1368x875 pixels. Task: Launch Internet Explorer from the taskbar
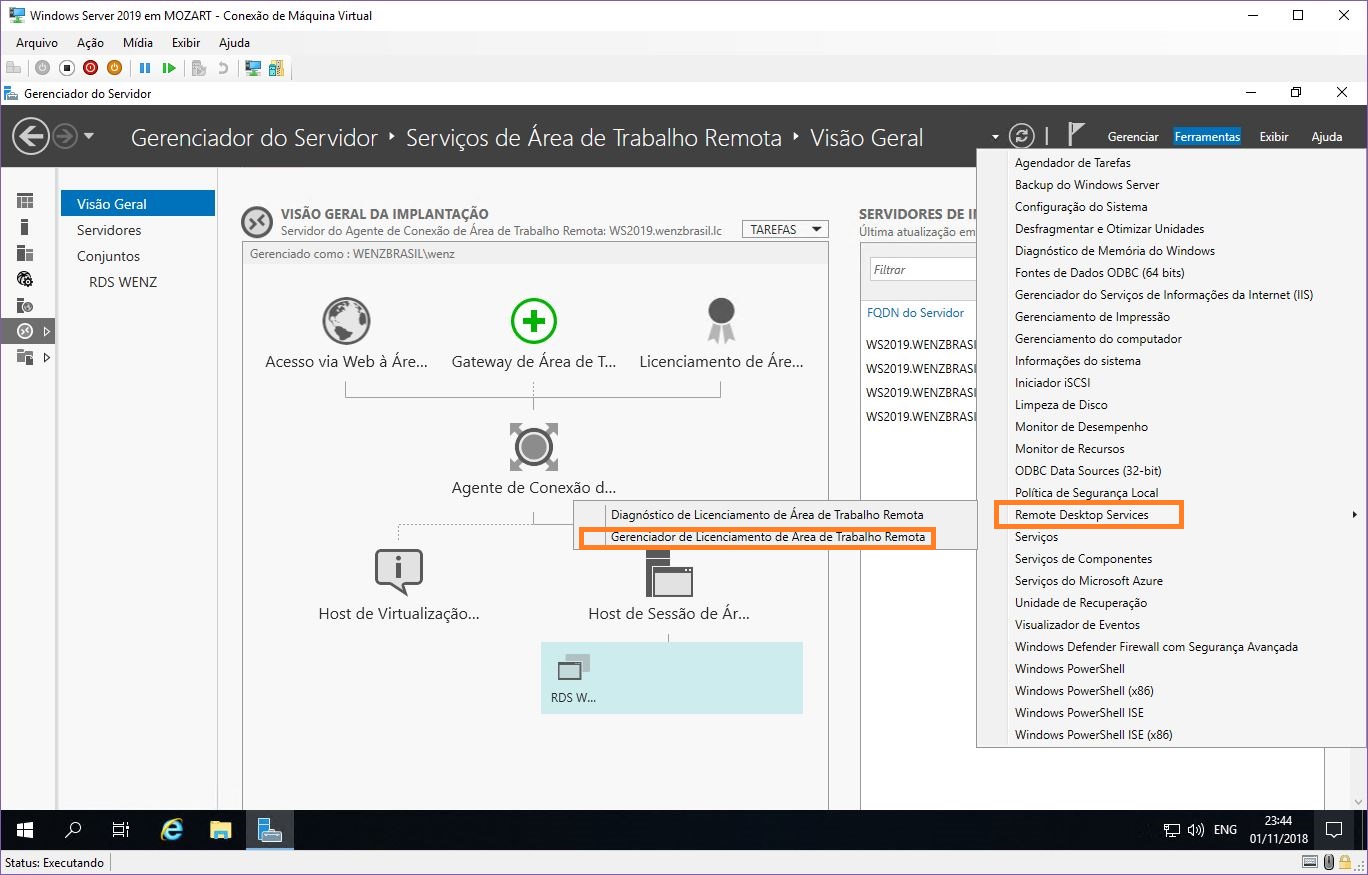pyautogui.click(x=172, y=830)
